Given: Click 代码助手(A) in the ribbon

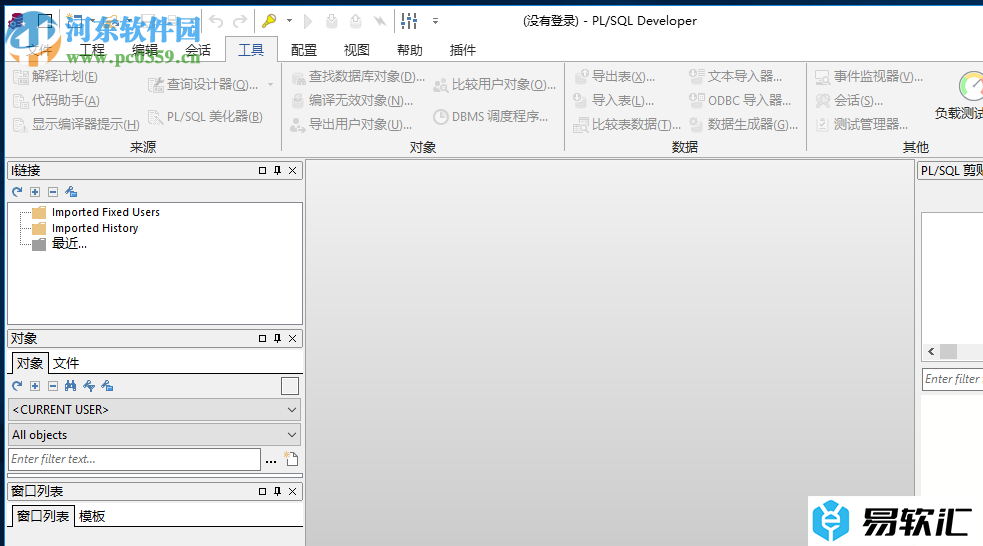Looking at the screenshot, I should tap(57, 100).
